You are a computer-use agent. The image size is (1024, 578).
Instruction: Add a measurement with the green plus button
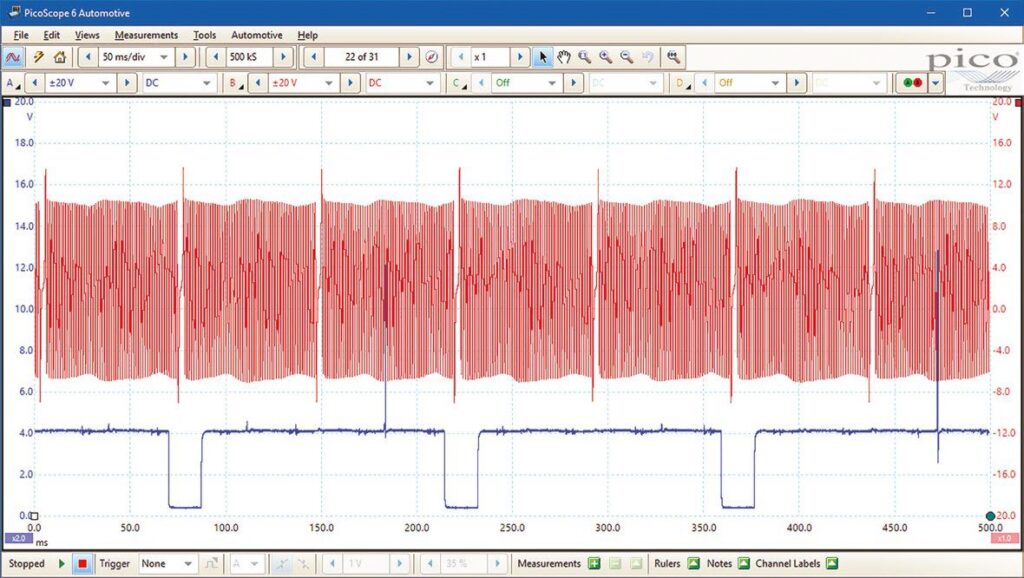pyautogui.click(x=596, y=563)
